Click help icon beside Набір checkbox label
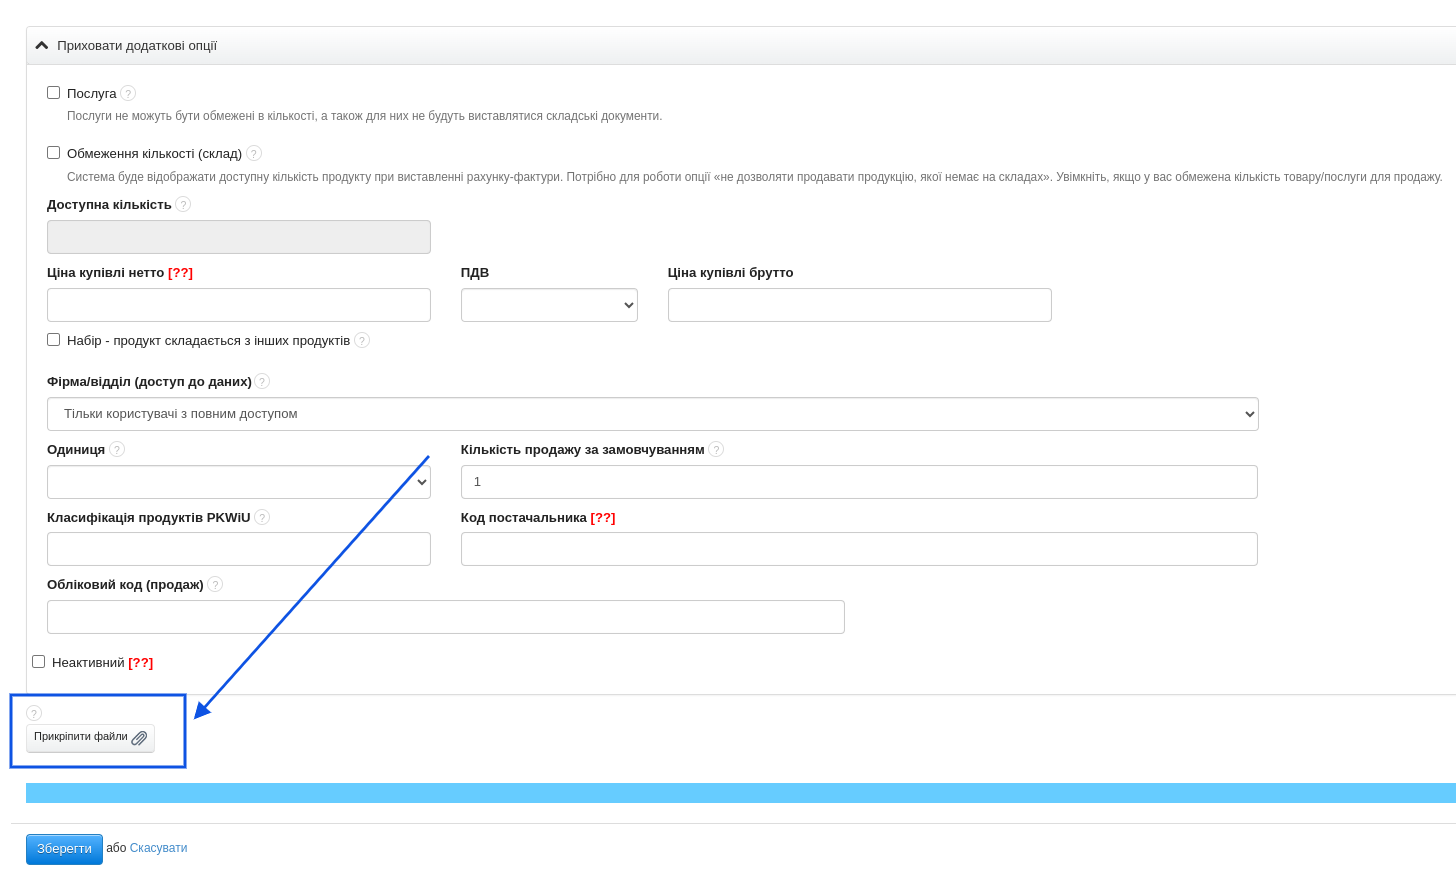The image size is (1456, 888). click(x=362, y=340)
